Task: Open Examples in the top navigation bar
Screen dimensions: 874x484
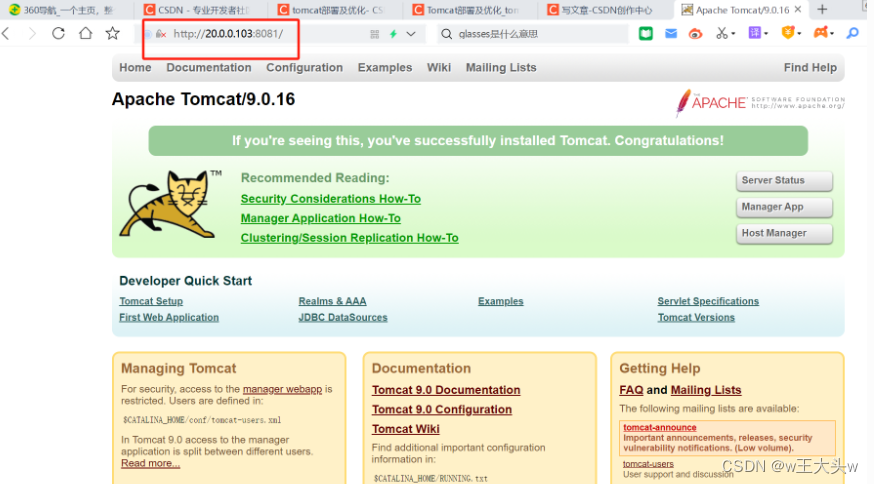Action: coord(385,67)
